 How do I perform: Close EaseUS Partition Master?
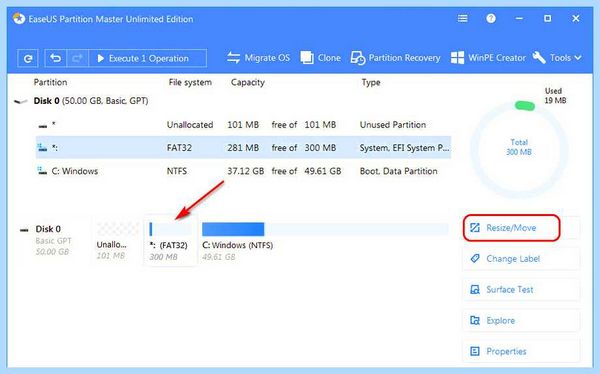[576, 18]
